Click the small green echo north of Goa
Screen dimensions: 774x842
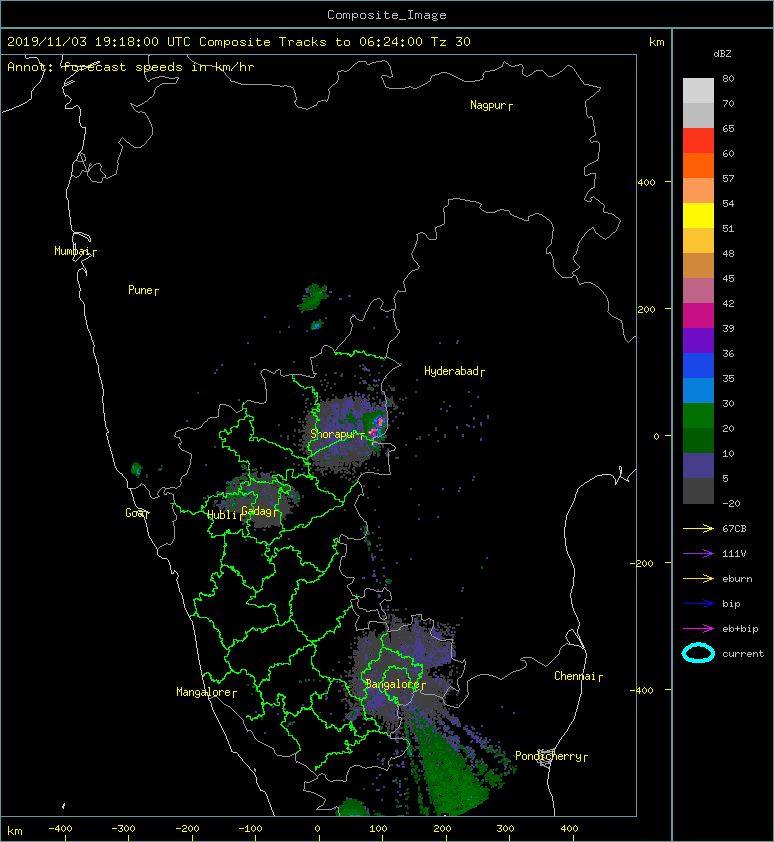coord(136,469)
